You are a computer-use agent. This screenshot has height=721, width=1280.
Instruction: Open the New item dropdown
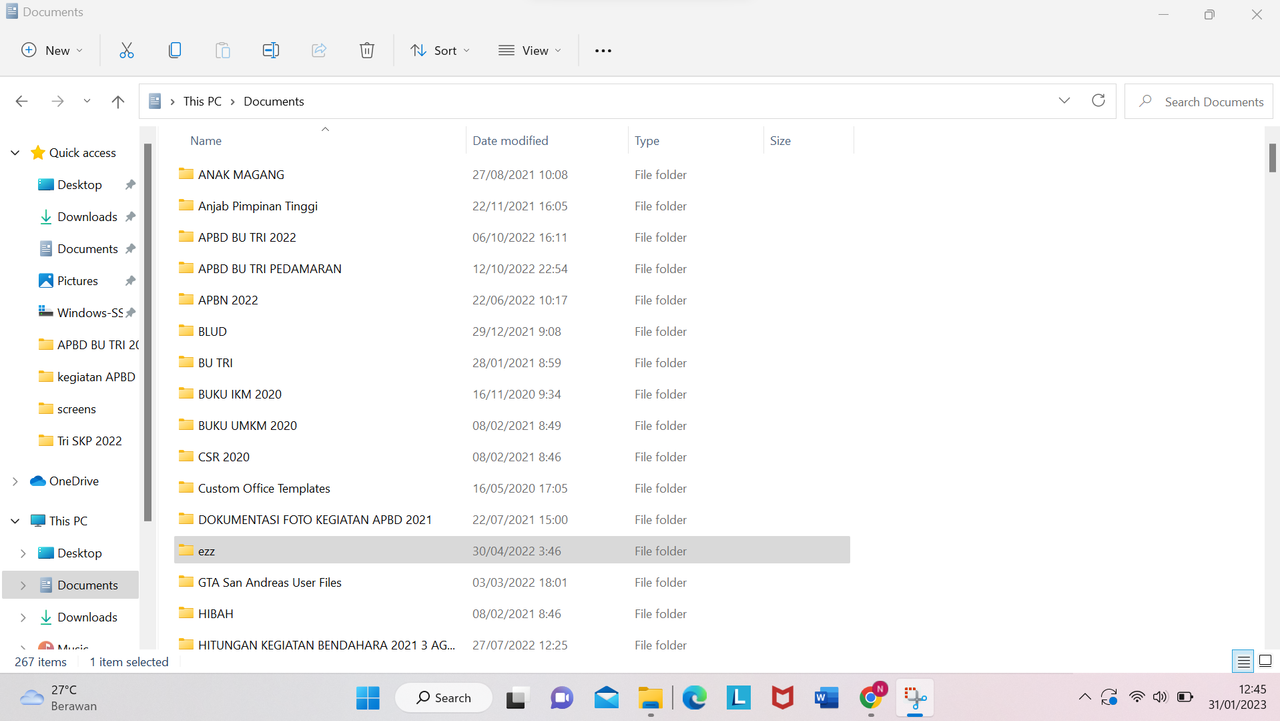coord(52,50)
